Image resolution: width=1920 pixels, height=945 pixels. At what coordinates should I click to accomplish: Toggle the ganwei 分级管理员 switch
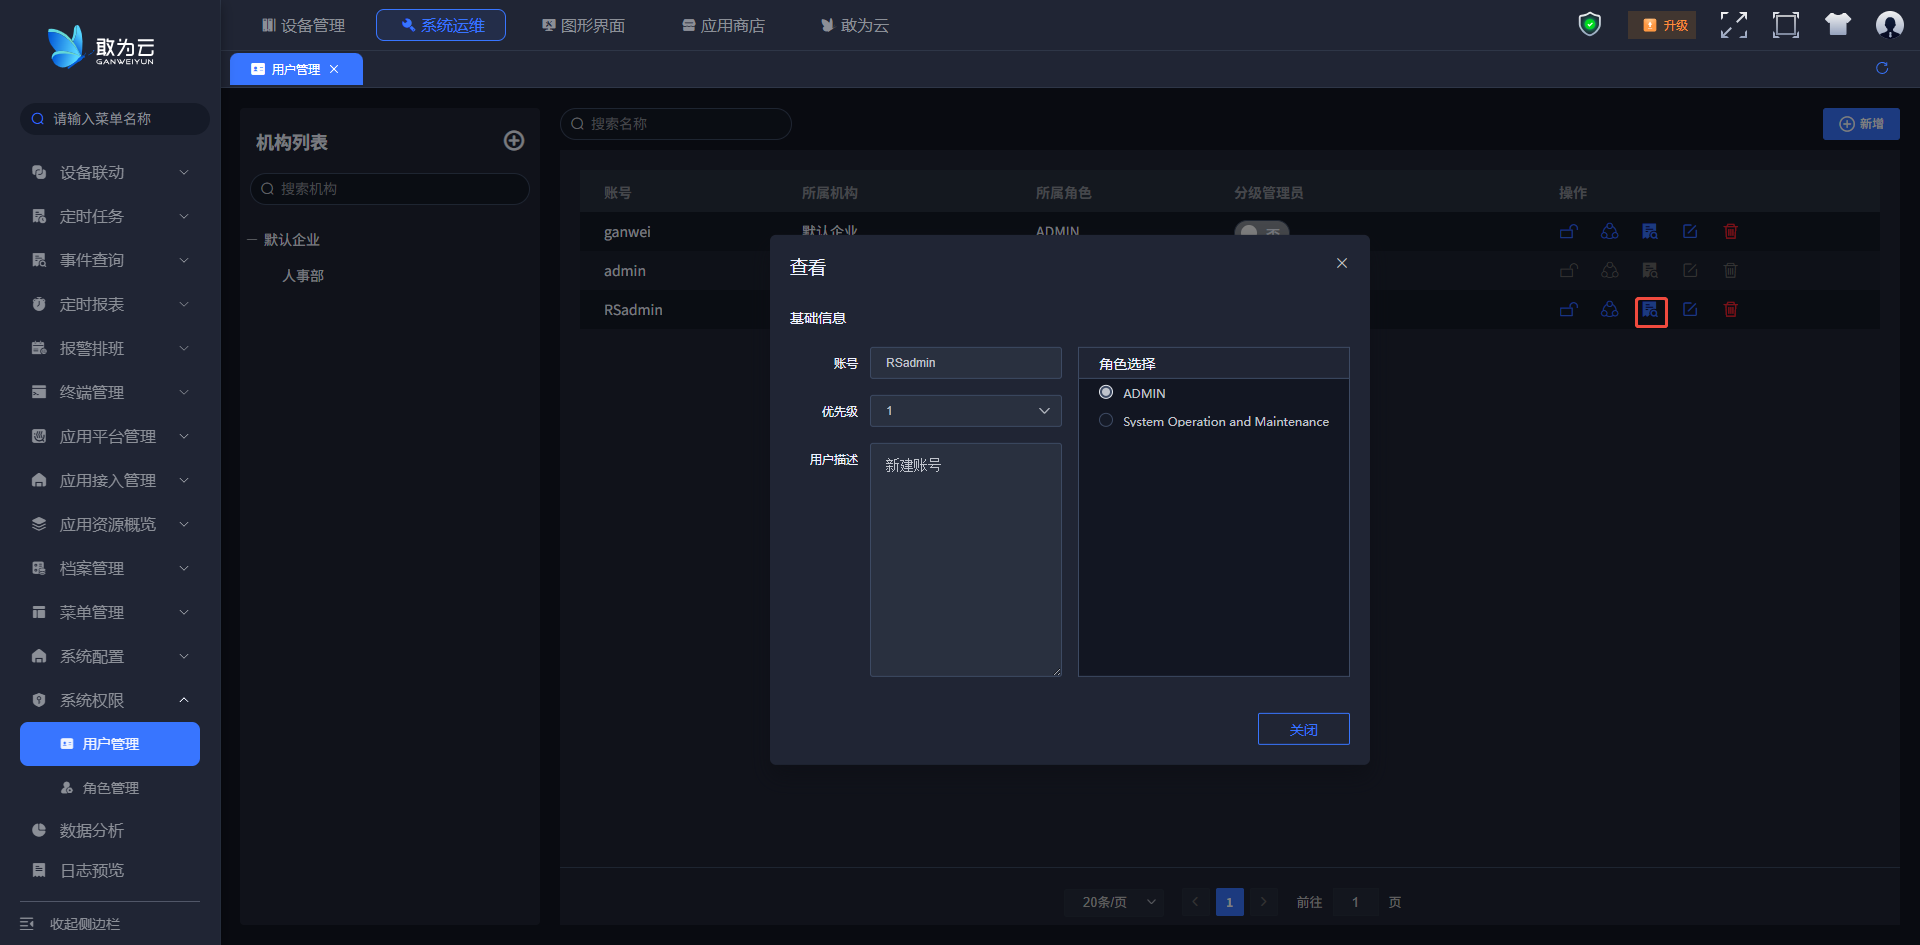(x=1261, y=229)
